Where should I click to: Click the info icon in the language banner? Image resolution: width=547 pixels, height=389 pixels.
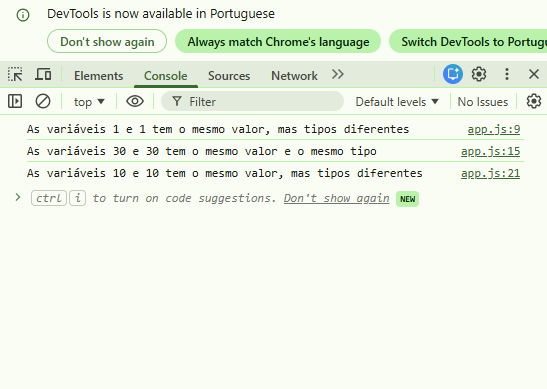(23, 15)
